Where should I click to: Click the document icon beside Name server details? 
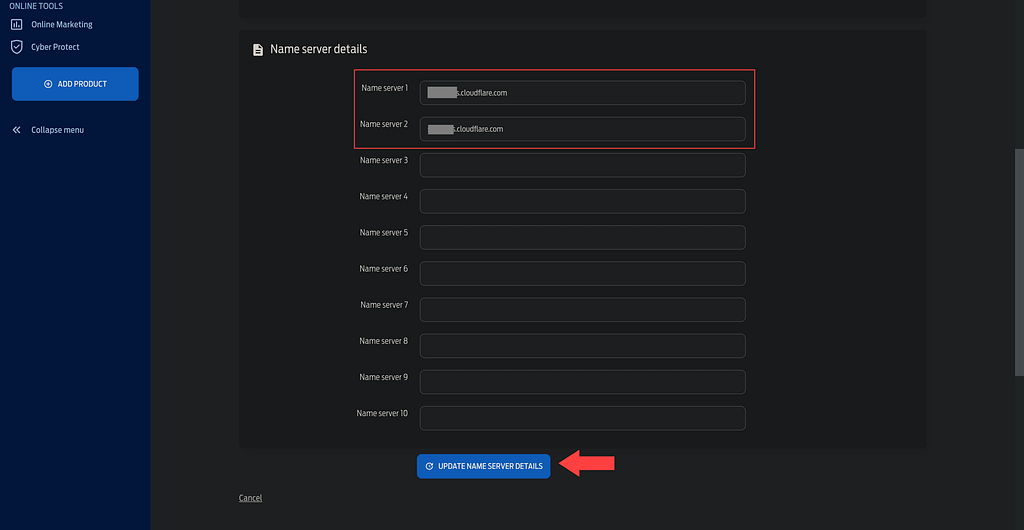pyautogui.click(x=258, y=50)
